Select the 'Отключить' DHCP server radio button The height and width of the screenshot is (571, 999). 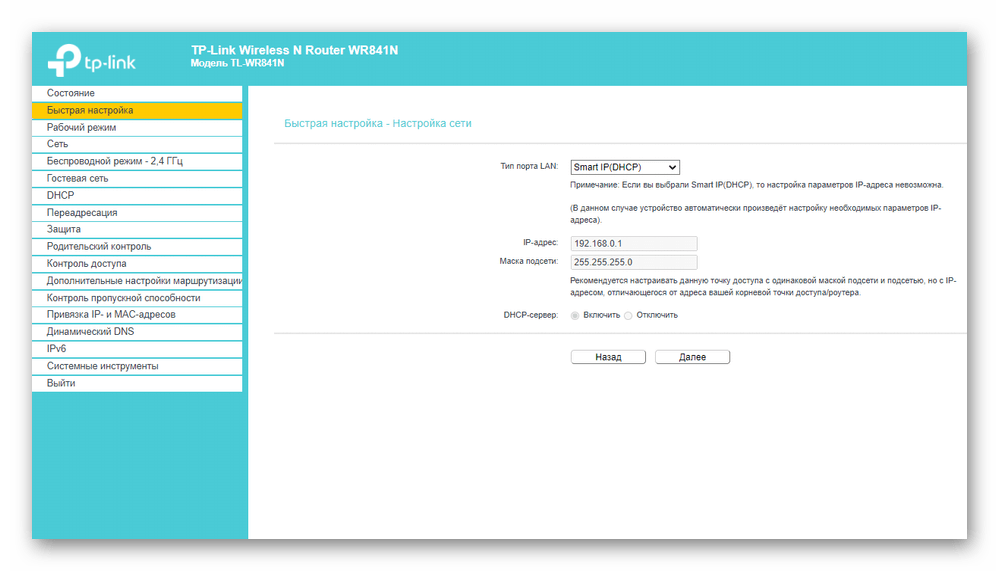(628, 315)
